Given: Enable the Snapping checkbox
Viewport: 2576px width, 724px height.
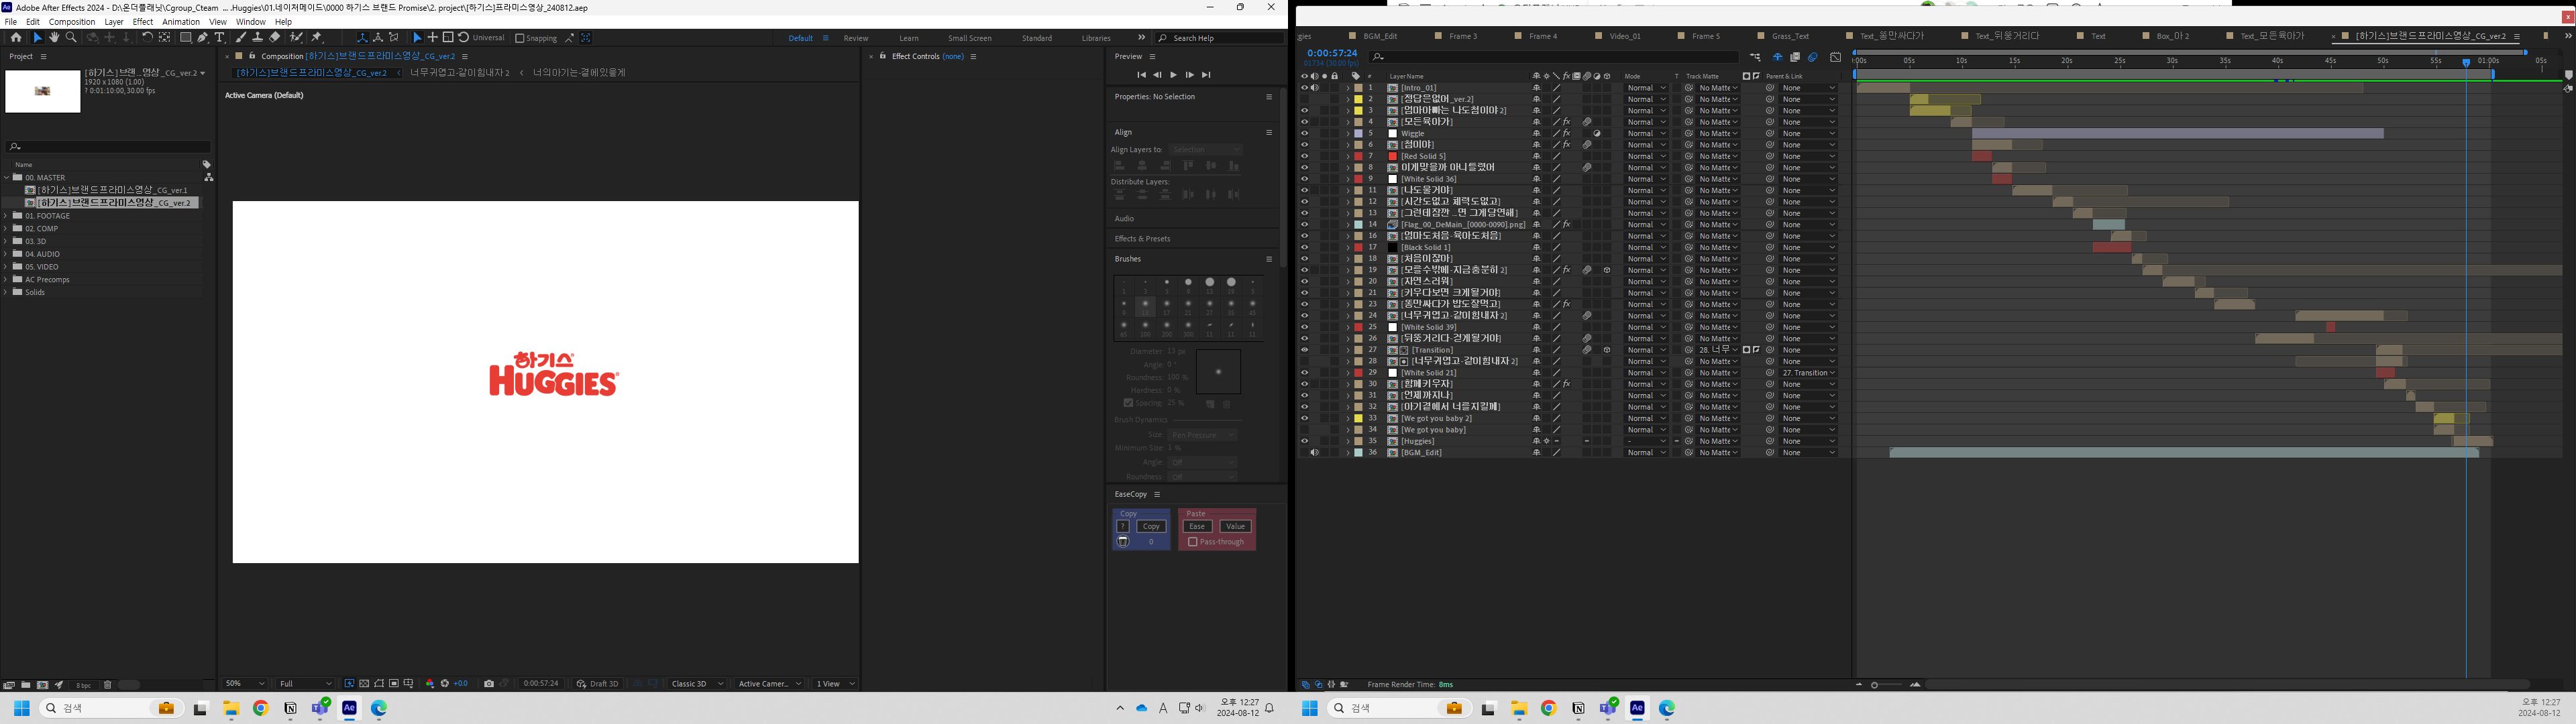Looking at the screenshot, I should tap(520, 37).
